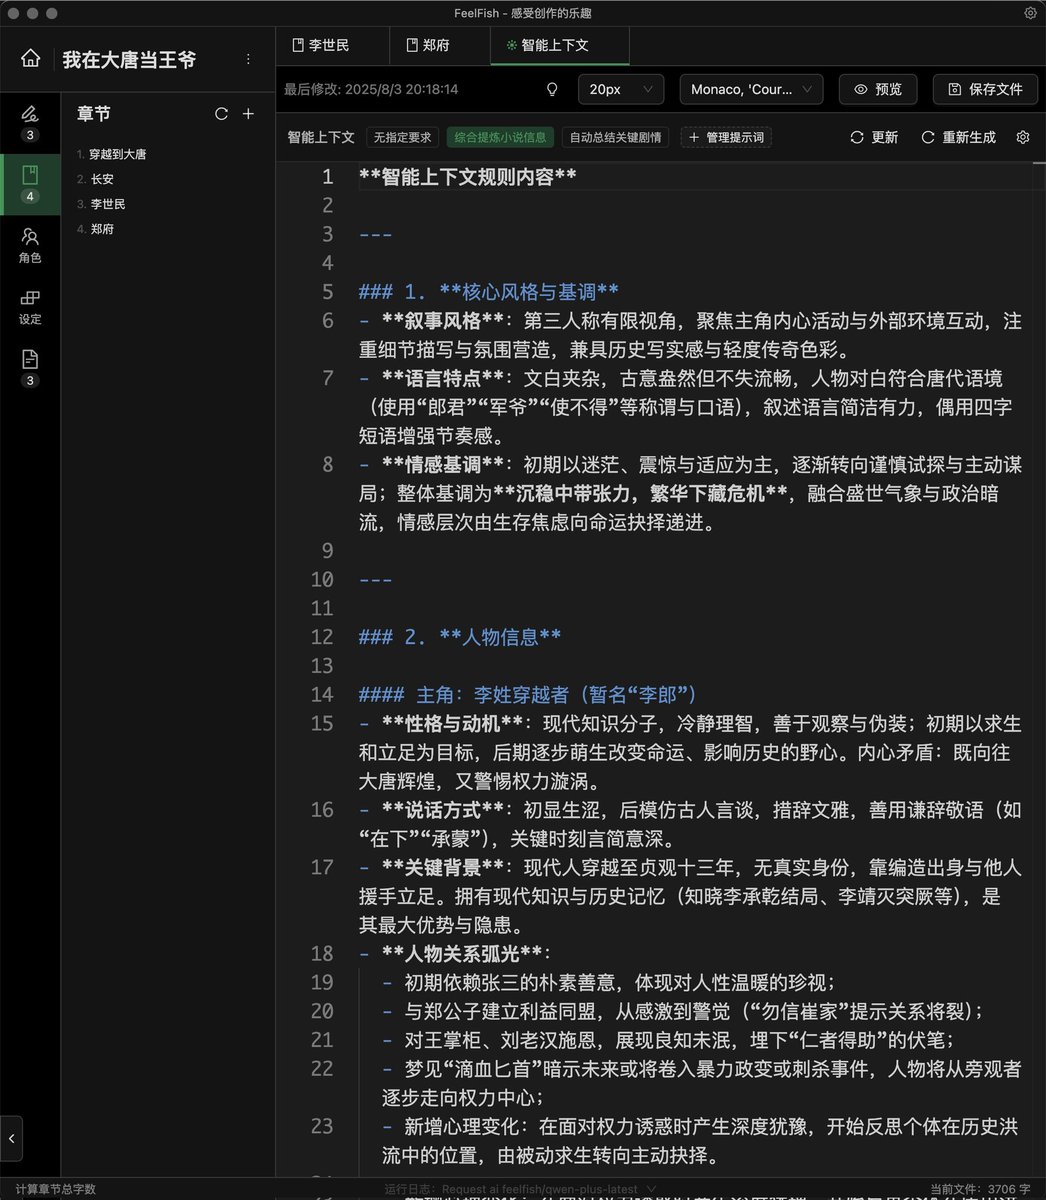Collapse the sidebar with left arrow

(12, 1139)
